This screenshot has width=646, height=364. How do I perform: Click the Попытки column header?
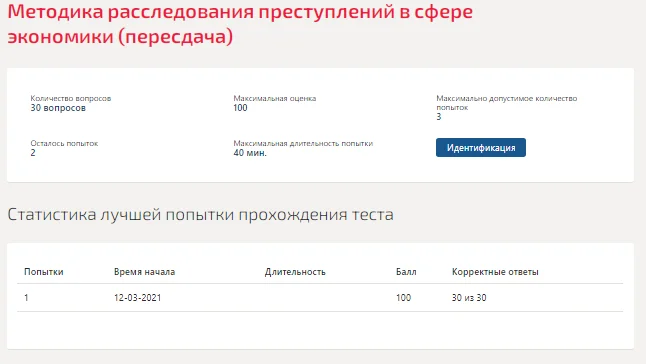click(44, 272)
